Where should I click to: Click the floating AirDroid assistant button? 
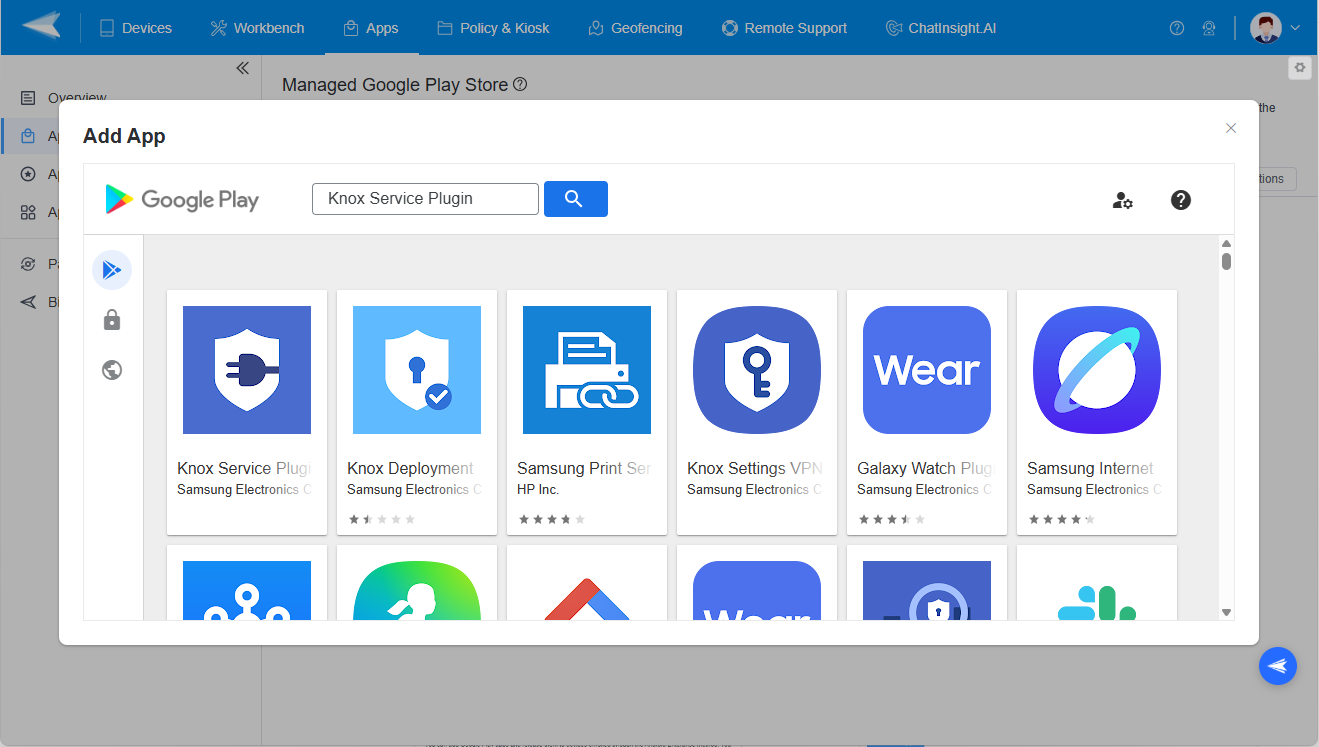point(1278,666)
